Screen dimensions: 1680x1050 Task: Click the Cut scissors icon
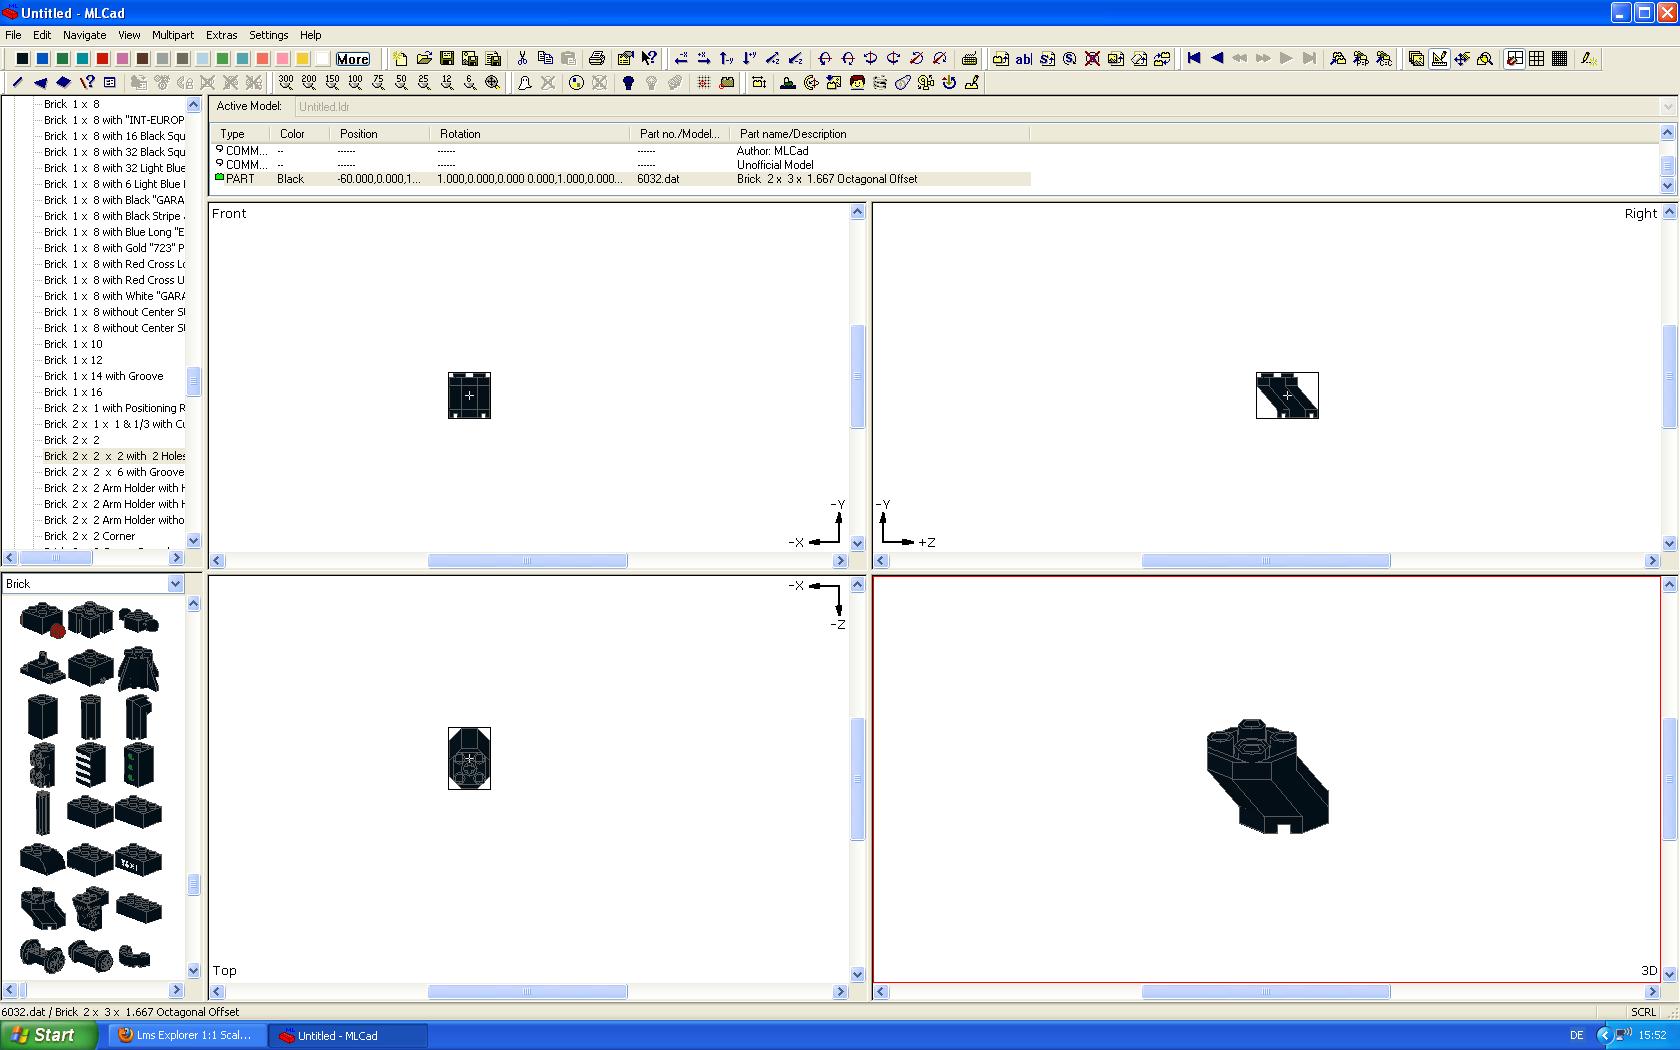pos(522,59)
